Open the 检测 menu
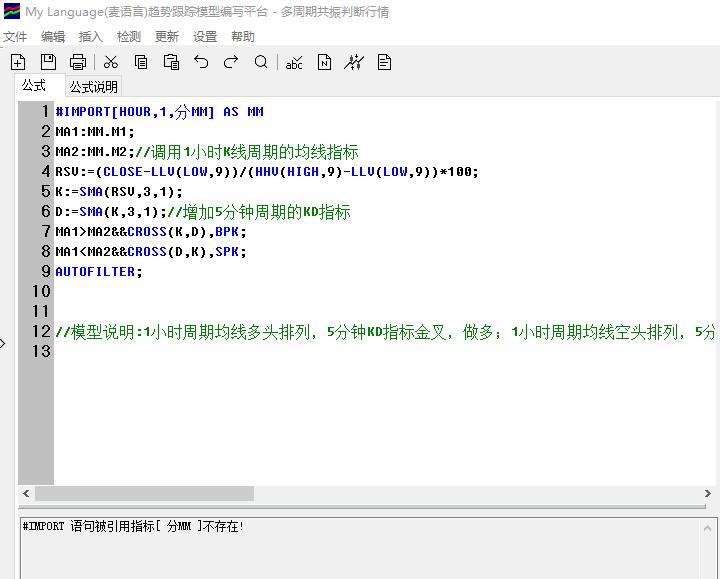Image resolution: width=720 pixels, height=579 pixels. pos(129,36)
